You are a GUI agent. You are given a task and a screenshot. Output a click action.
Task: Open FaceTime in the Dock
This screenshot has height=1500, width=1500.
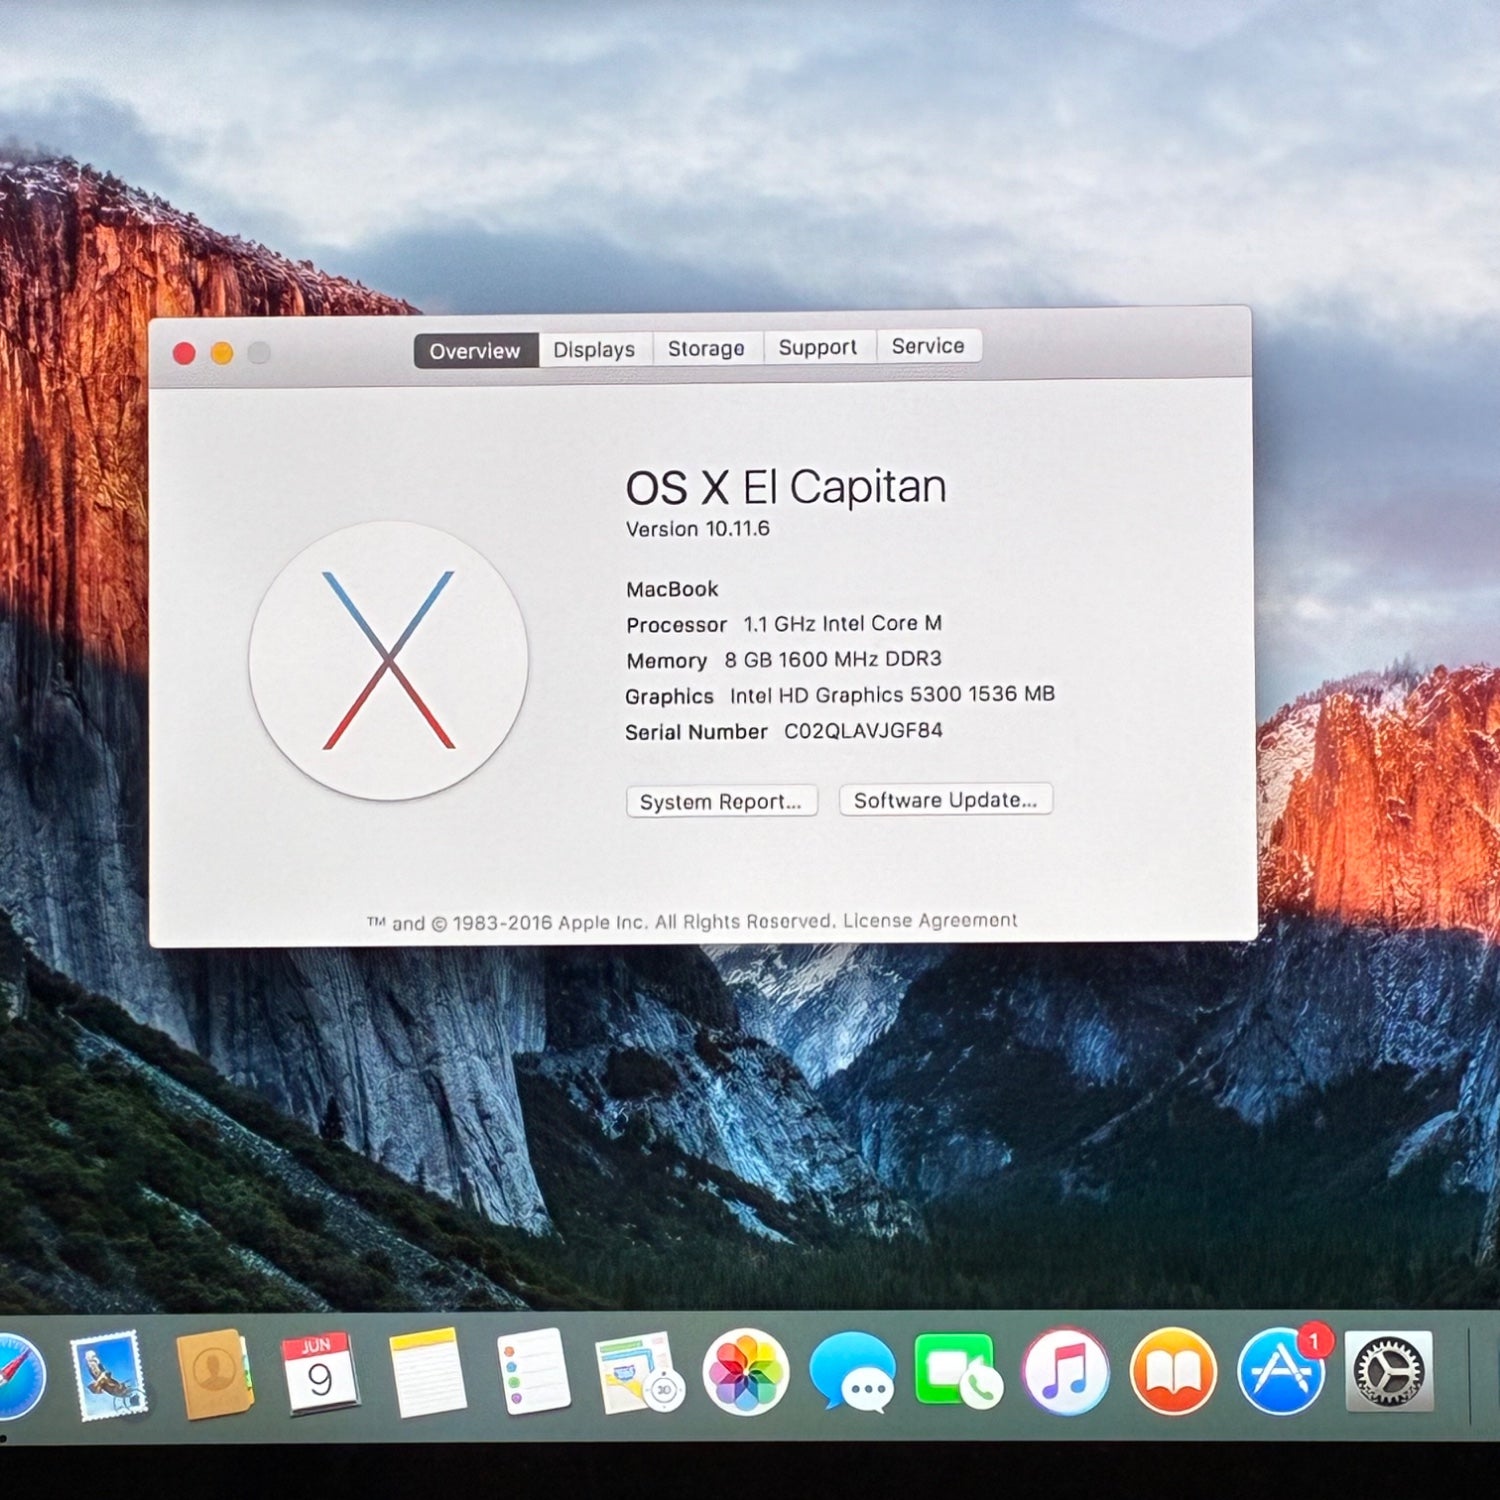tap(958, 1372)
